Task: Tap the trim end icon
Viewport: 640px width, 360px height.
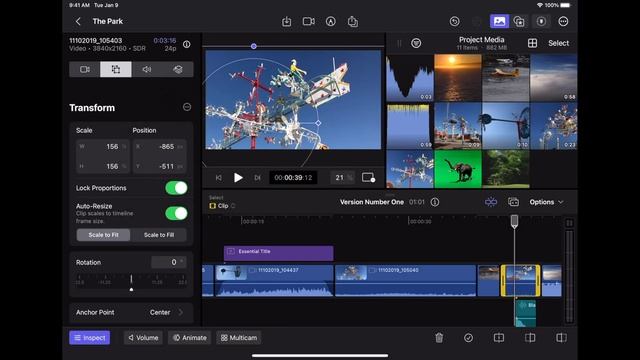Action: pyautogui.click(x=561, y=338)
